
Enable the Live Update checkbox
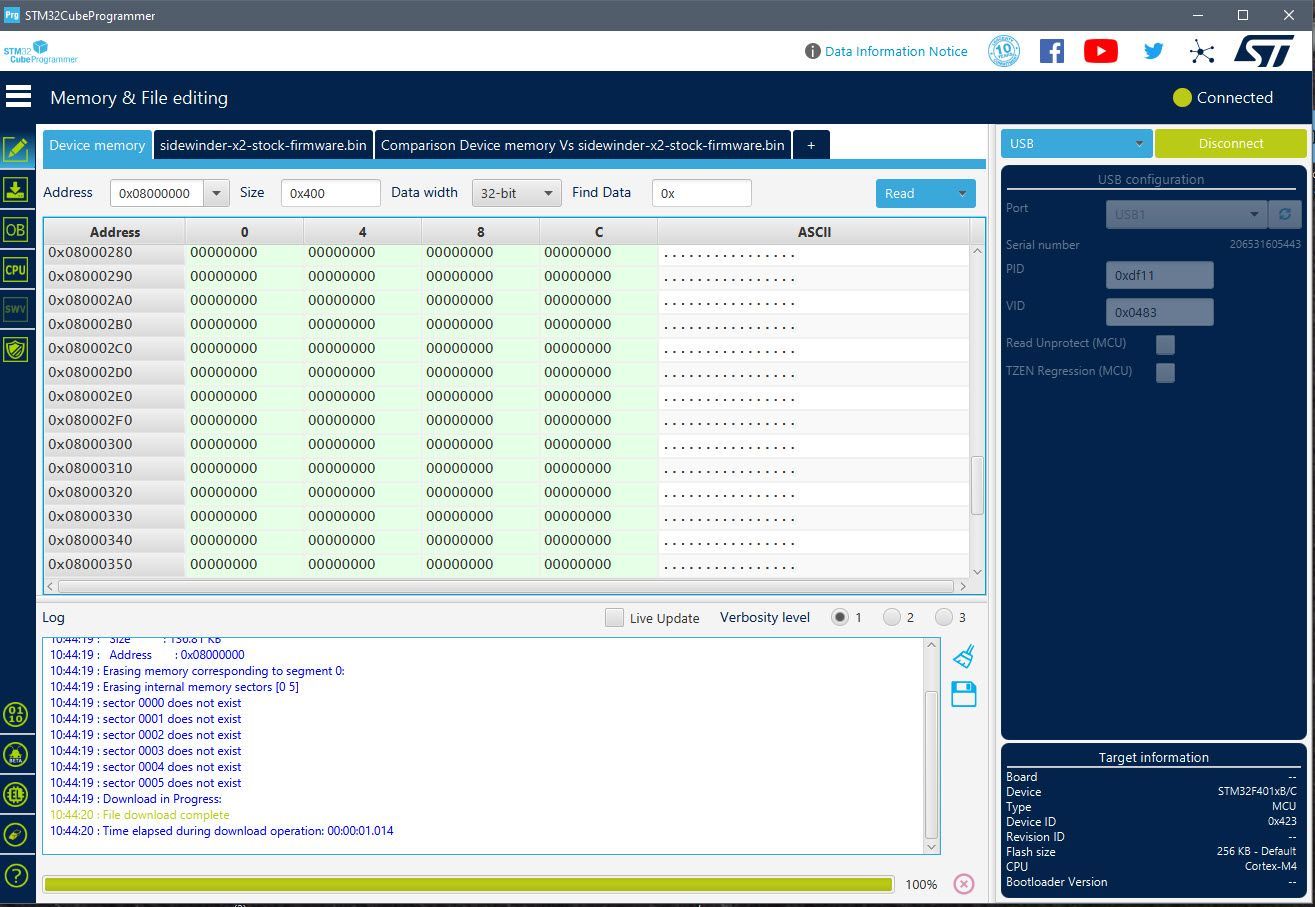(615, 618)
